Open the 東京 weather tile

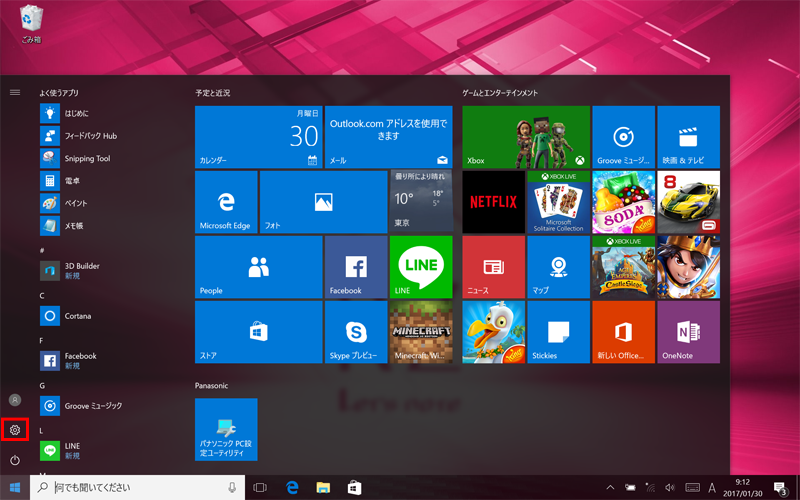(x=421, y=202)
